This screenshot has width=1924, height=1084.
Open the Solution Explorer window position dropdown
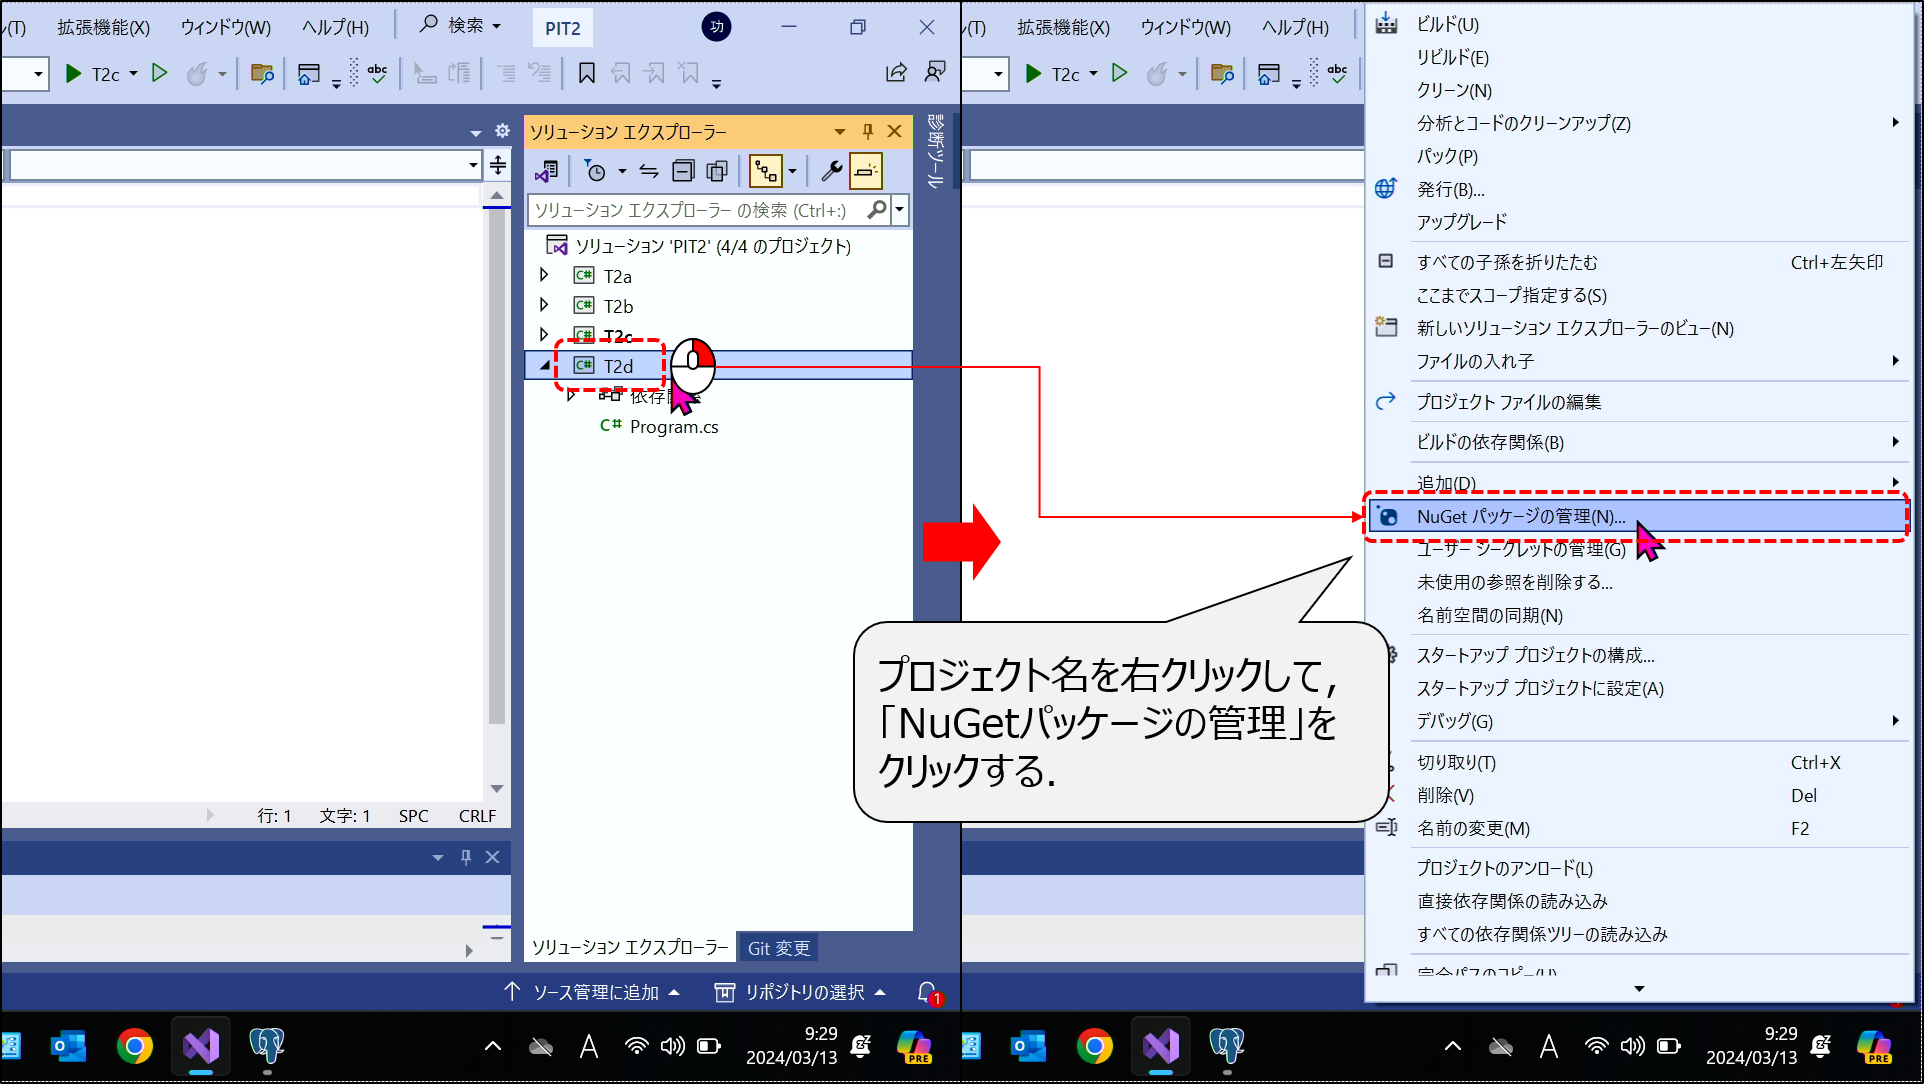pyautogui.click(x=839, y=131)
